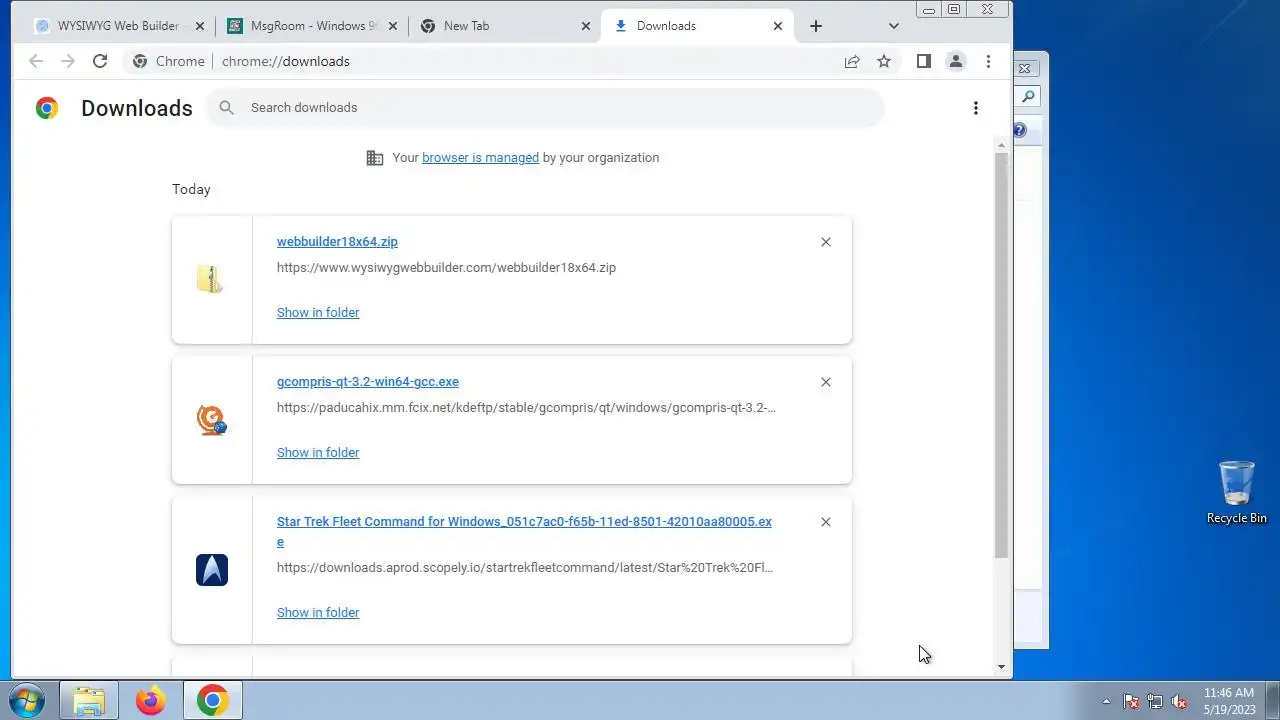Click the paducahix.mm.fcix.net source URL text

point(526,407)
